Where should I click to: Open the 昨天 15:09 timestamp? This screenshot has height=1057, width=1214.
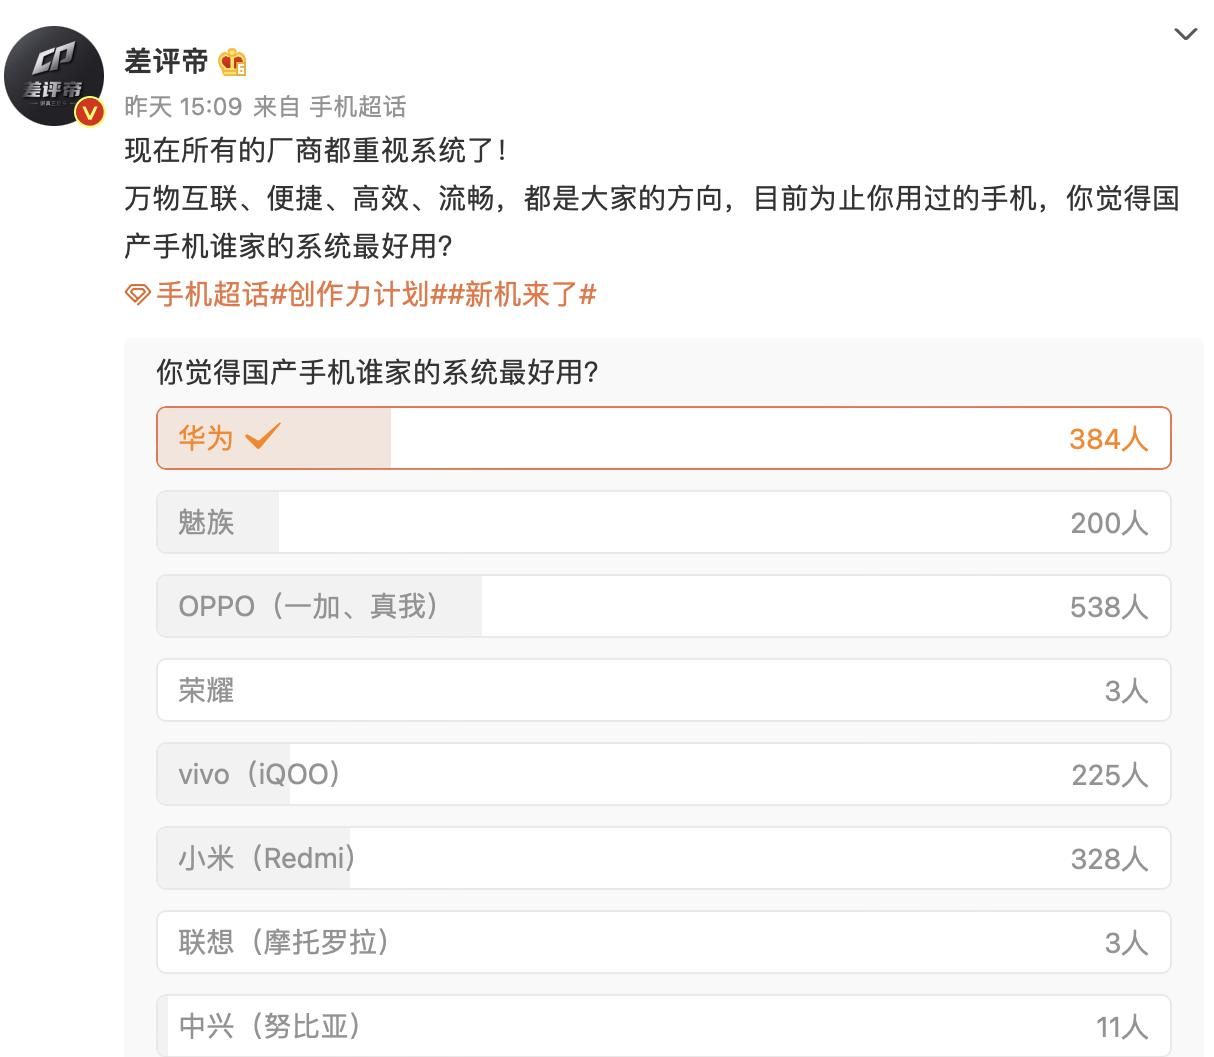(x=183, y=107)
